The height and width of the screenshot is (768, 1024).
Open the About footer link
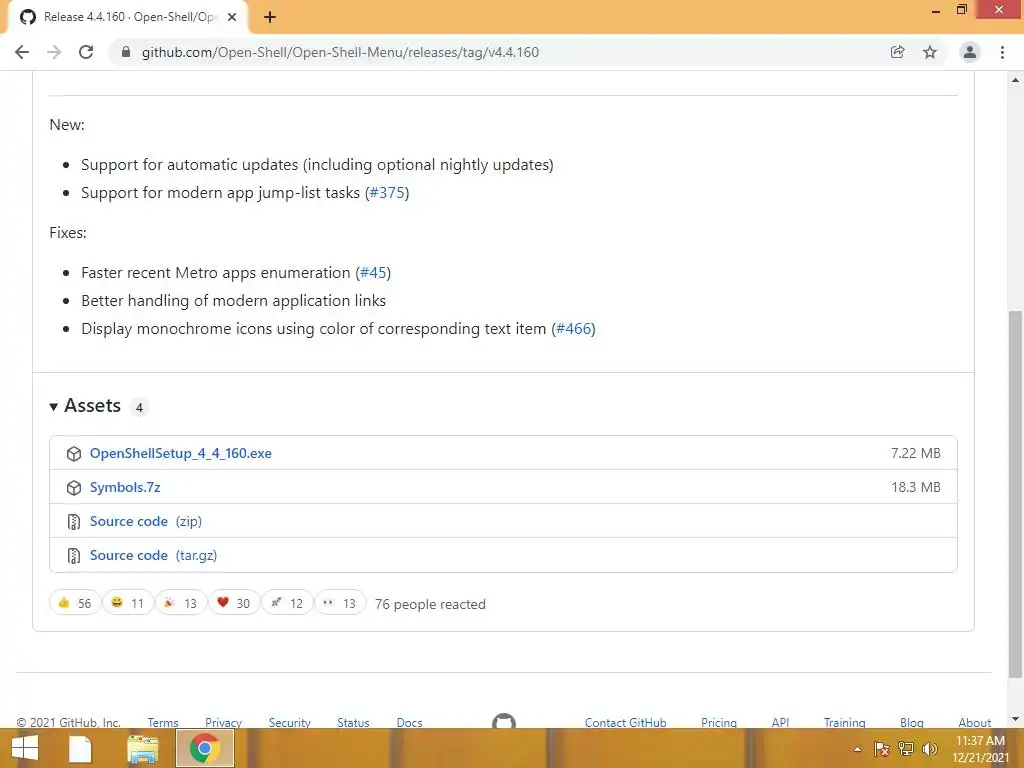pyautogui.click(x=974, y=722)
